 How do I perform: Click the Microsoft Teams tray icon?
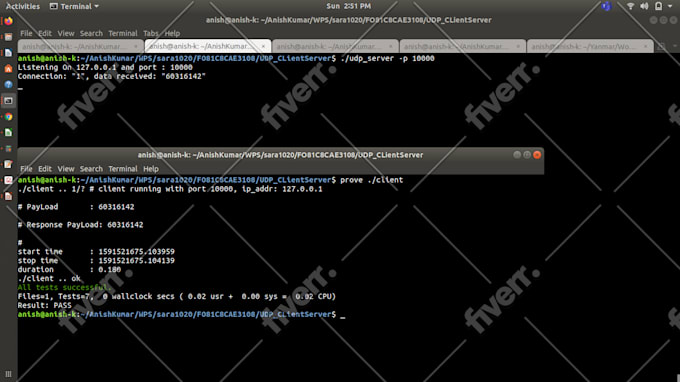606,6
